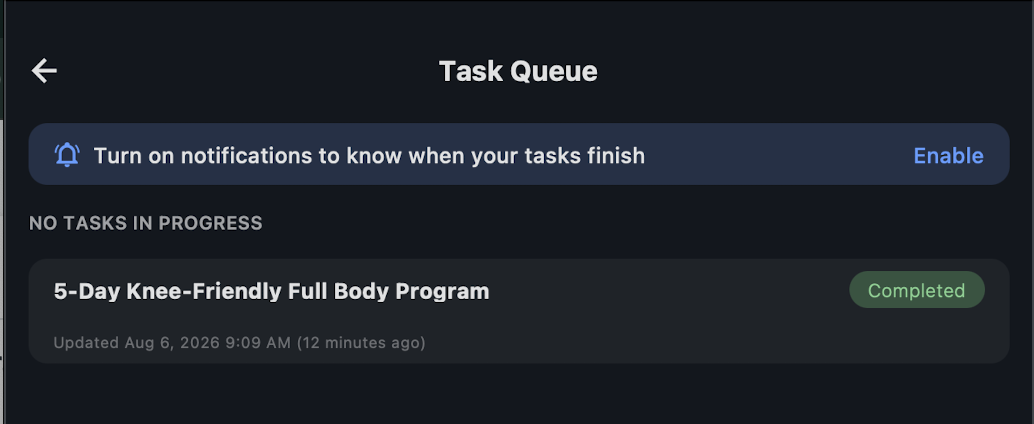Click the '5-Day' prefix of the task title
The image size is (1034, 424).
coord(86,291)
